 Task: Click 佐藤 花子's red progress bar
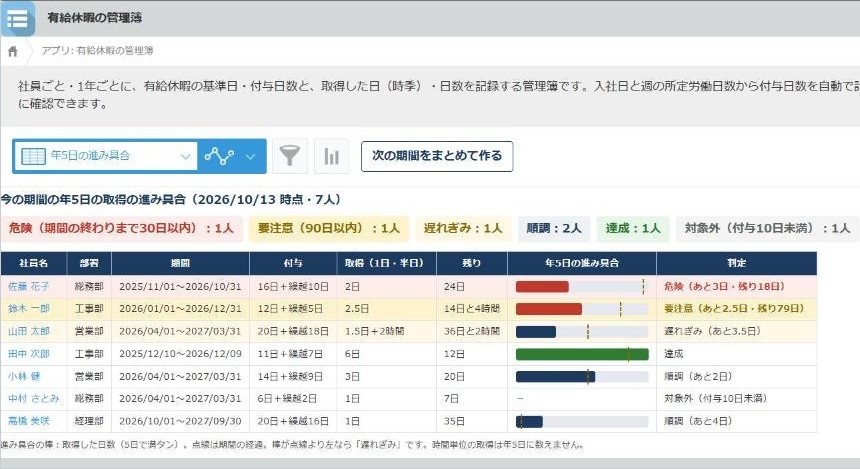542,286
